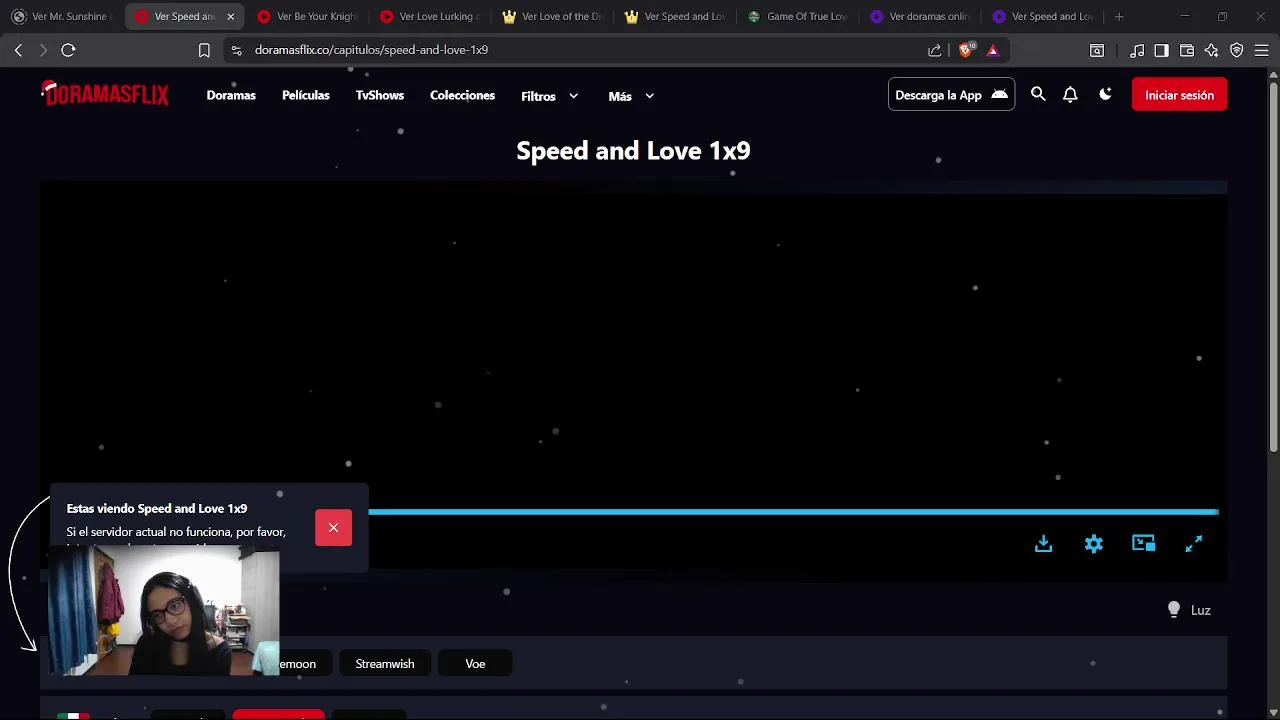Enable picture-in-picture in the player
The height and width of the screenshot is (720, 1280).
tap(1143, 543)
